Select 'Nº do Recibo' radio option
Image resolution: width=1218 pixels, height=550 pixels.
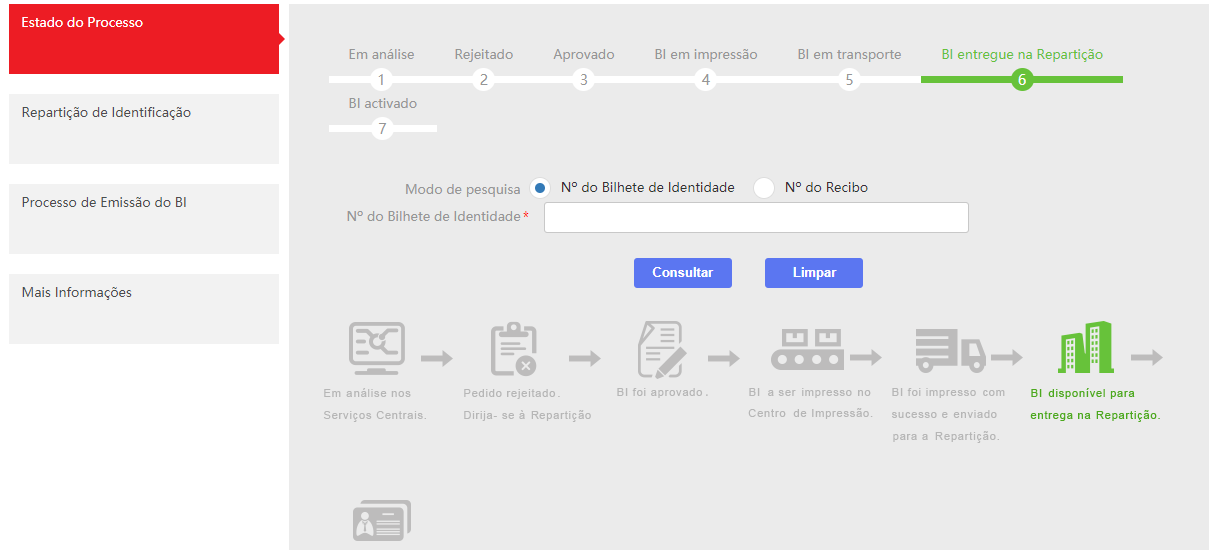(x=764, y=188)
